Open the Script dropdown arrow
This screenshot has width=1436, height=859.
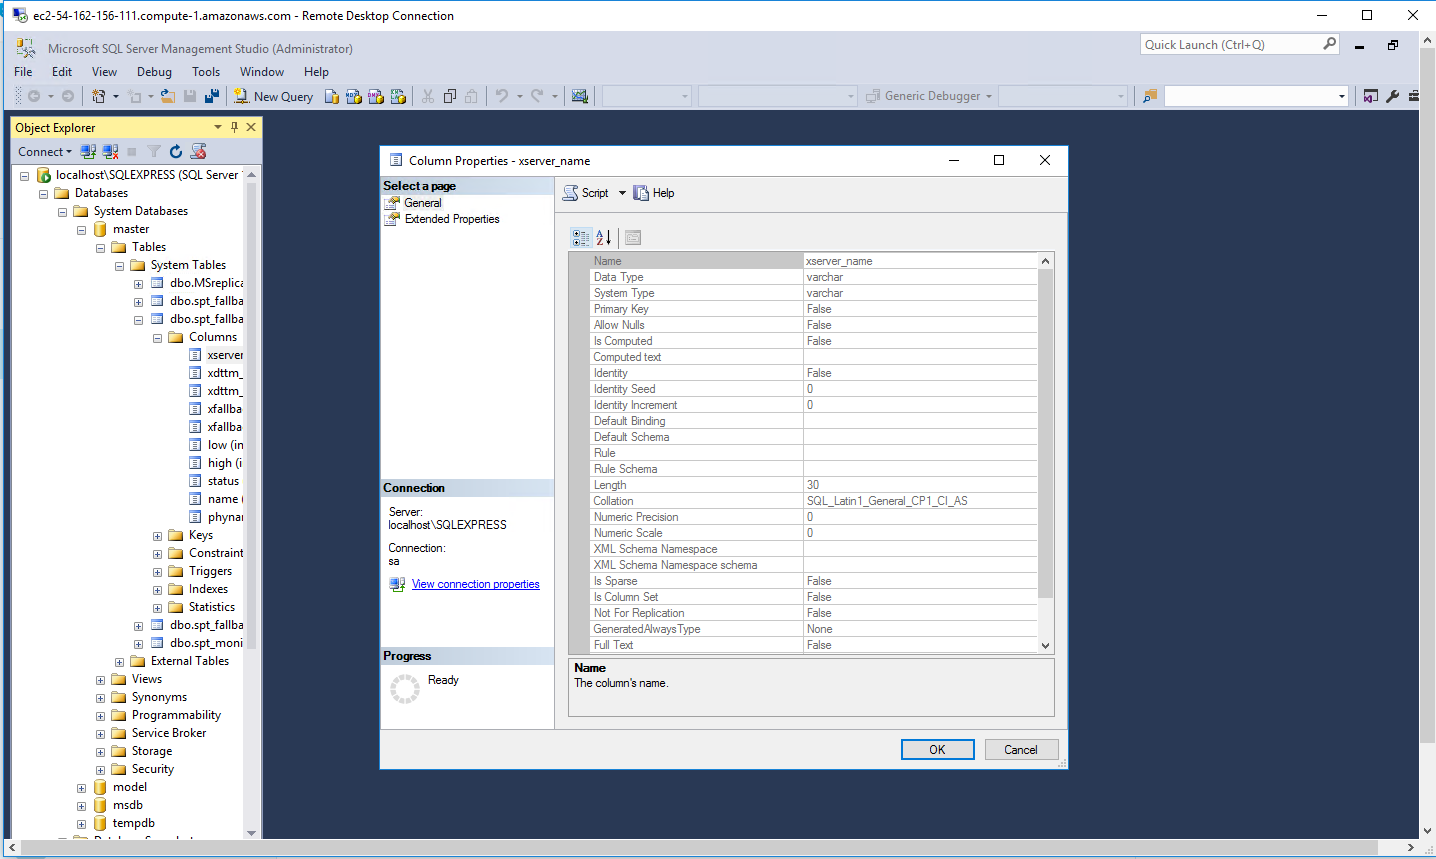coord(622,193)
